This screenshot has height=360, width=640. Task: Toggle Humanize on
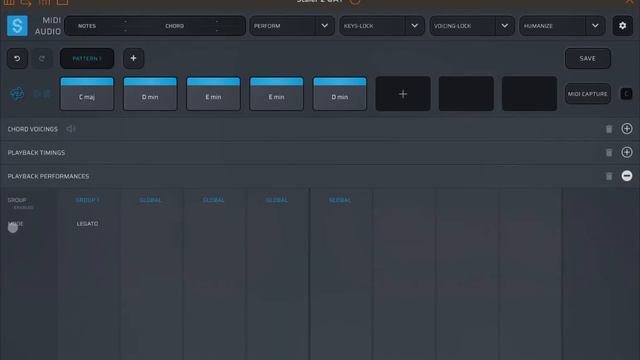(x=553, y=26)
